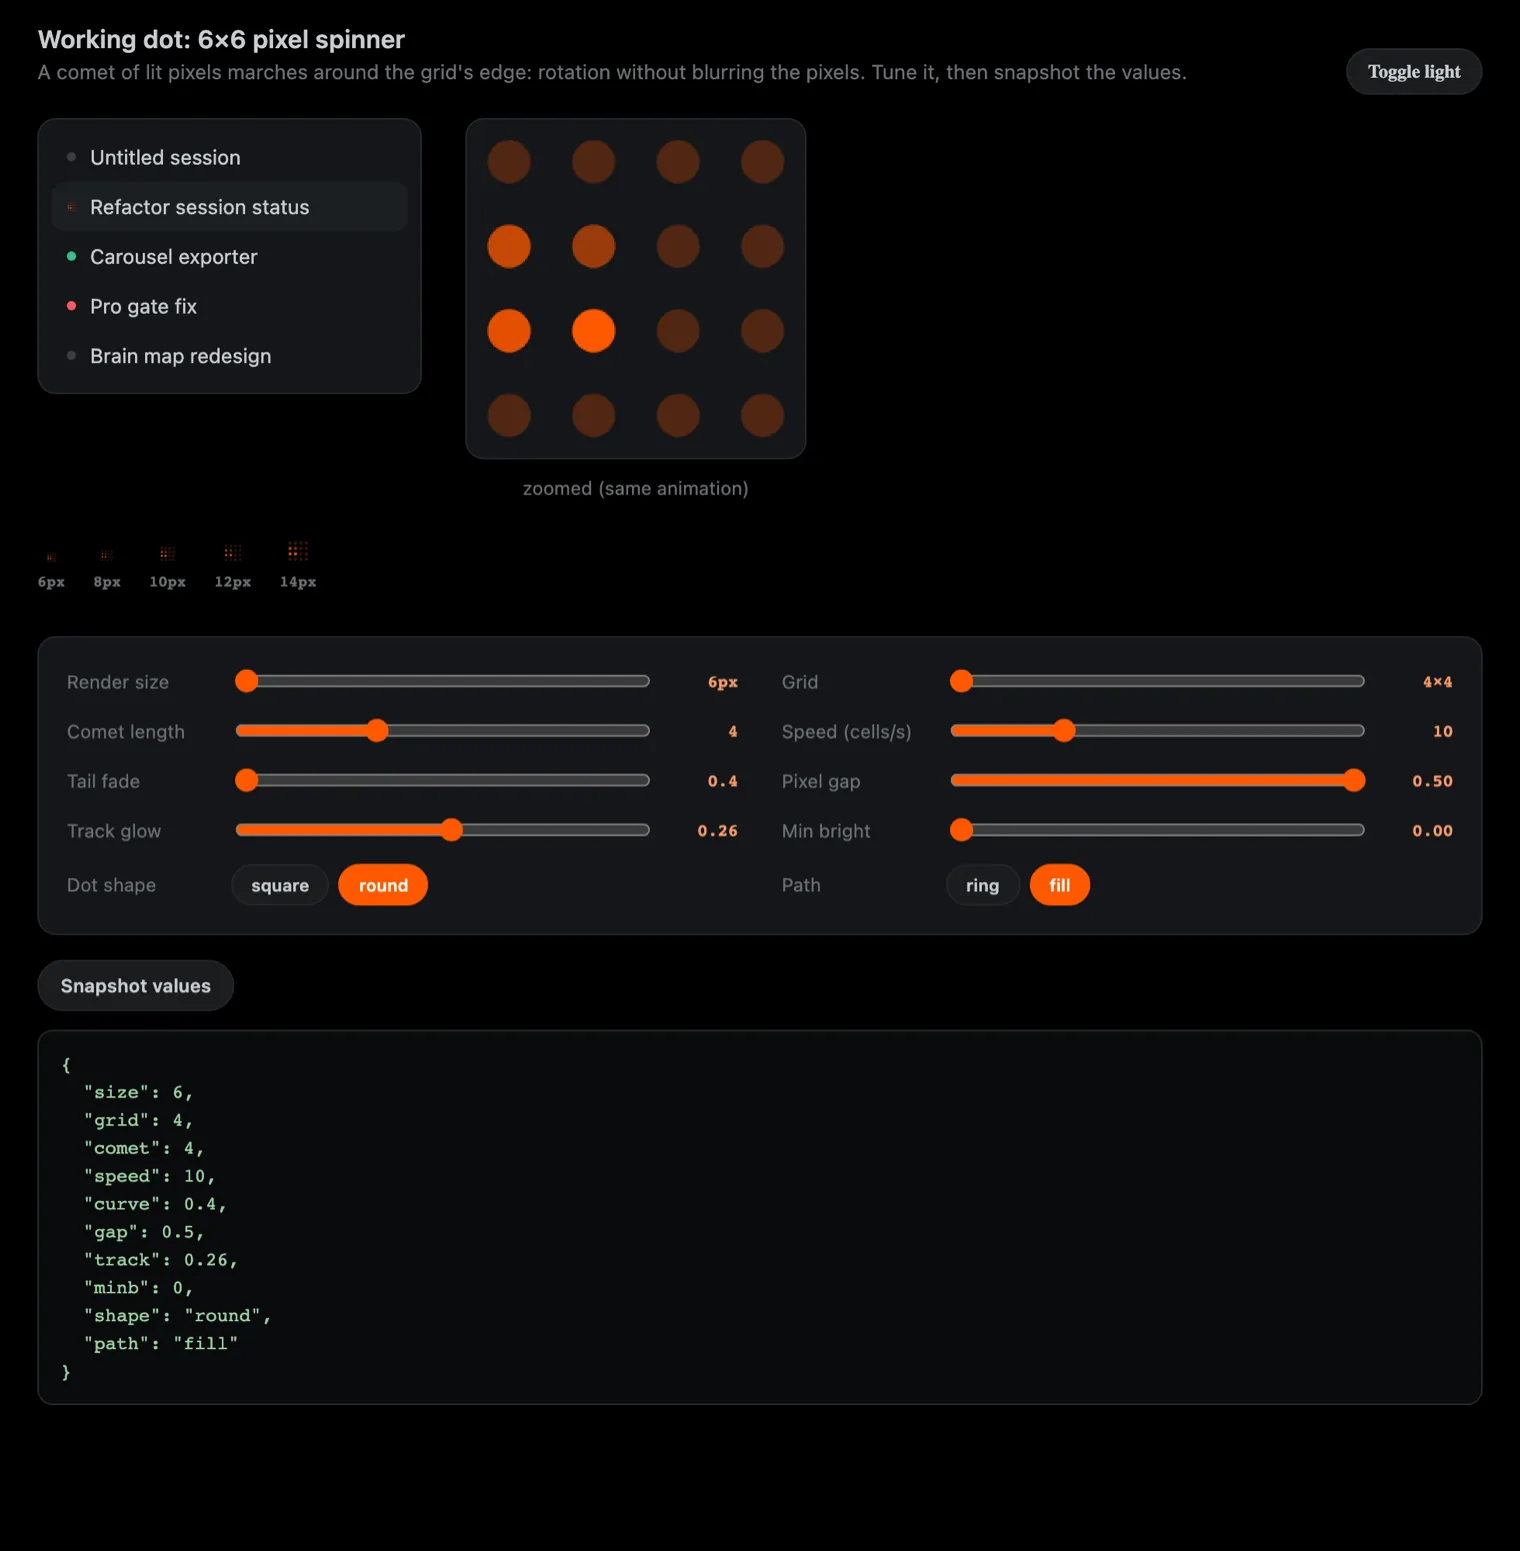Click the "track": 0.26 line in snapshot JSON

161,1260
